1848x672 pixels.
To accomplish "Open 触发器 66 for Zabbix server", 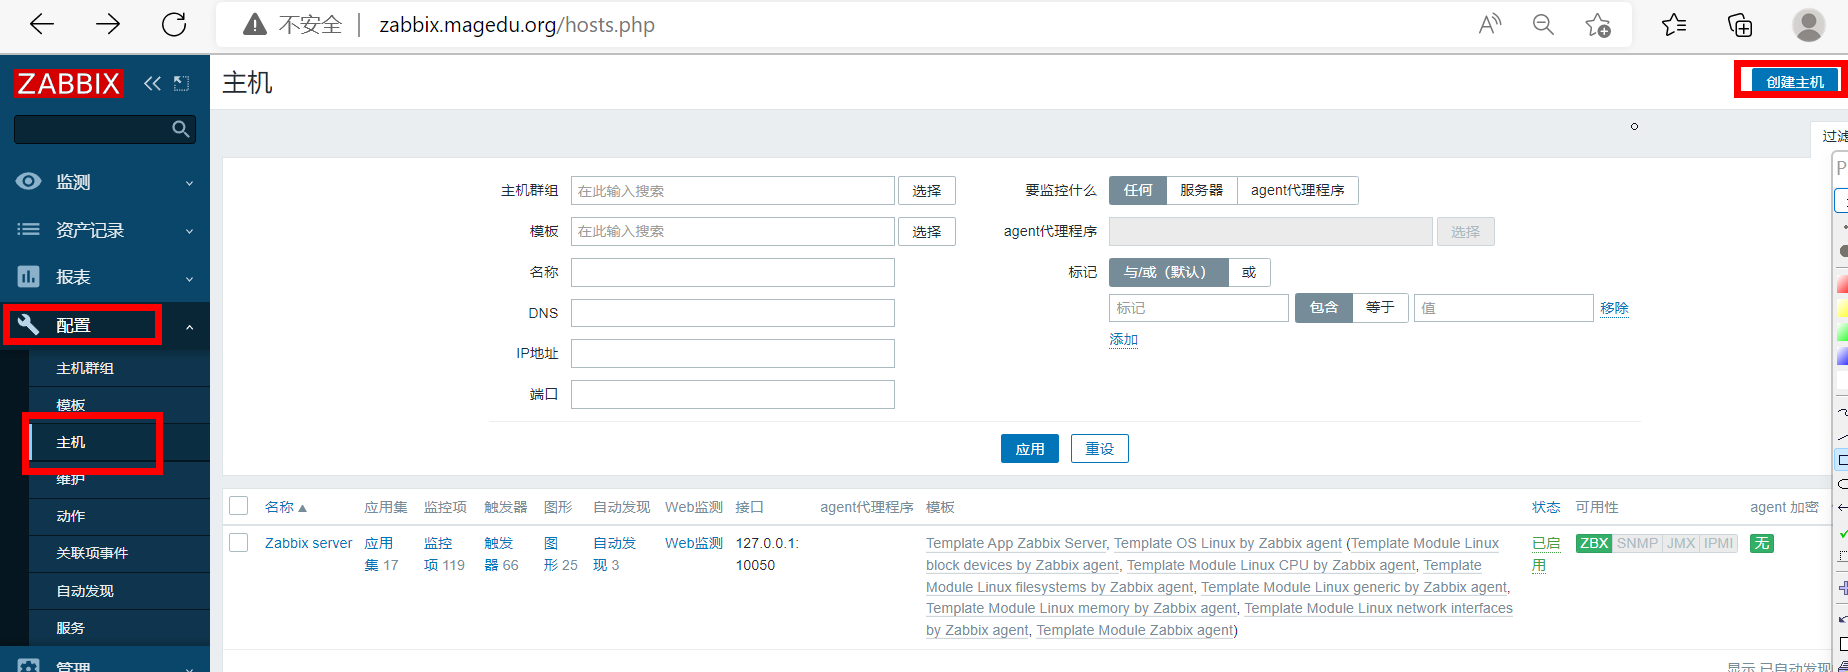I will [x=501, y=554].
